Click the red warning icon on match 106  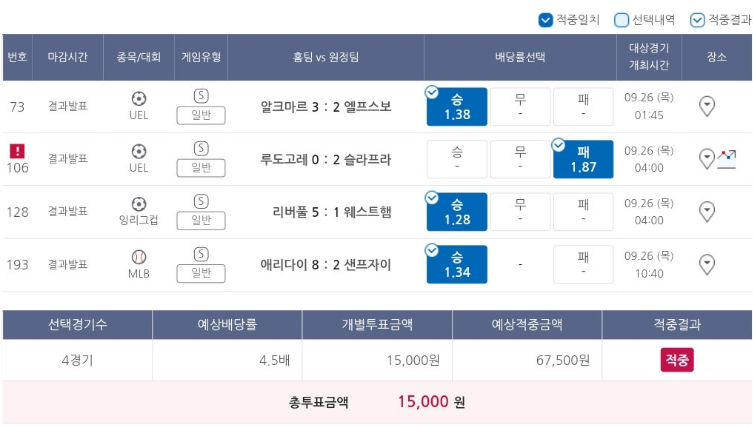coord(17,151)
